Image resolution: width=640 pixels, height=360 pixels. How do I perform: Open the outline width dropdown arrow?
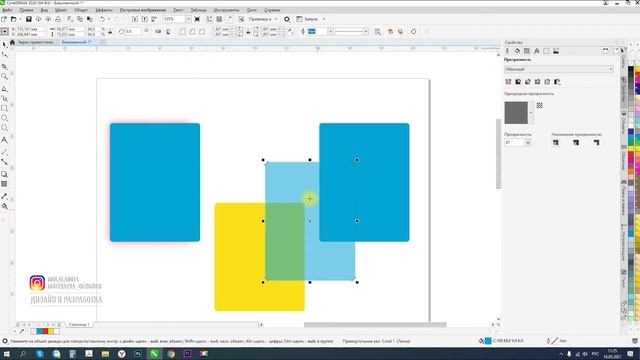[330, 31]
